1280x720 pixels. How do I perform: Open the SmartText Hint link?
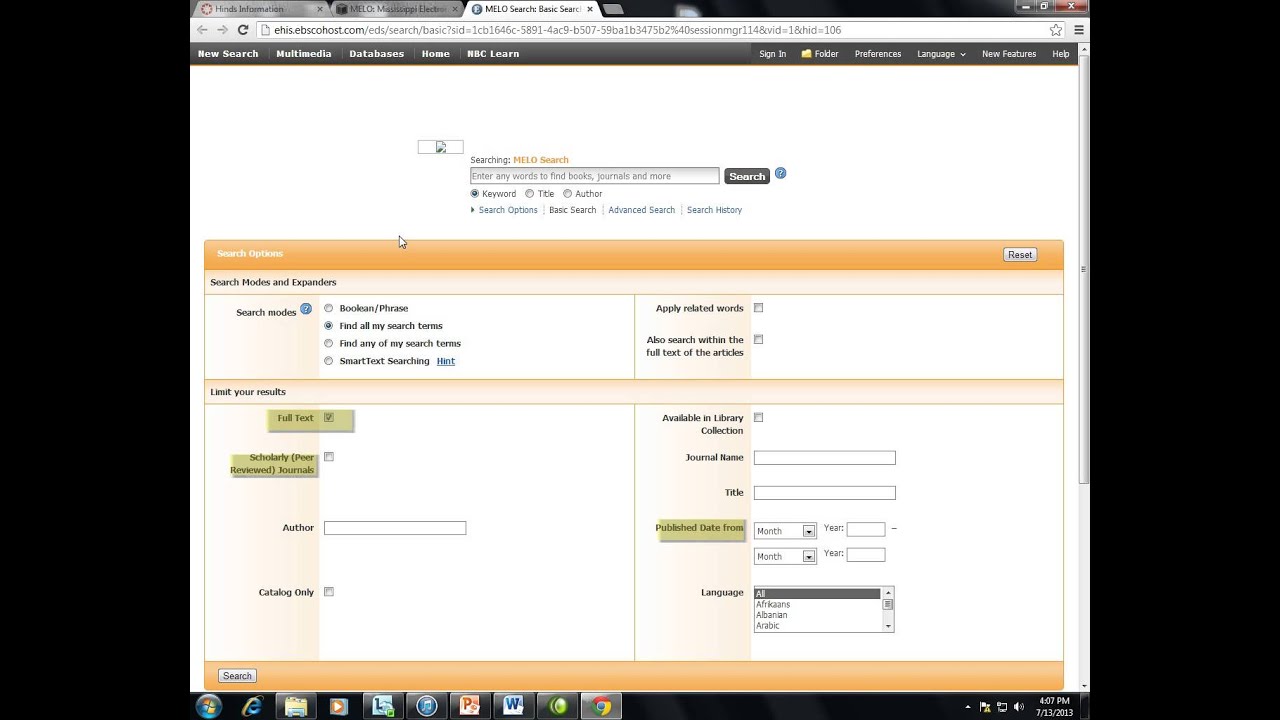446,361
